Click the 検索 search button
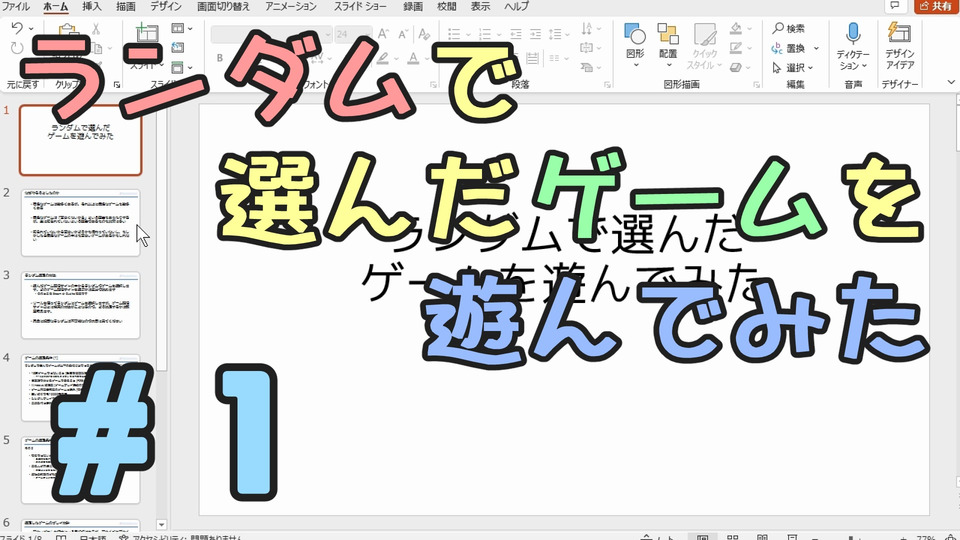Image resolution: width=960 pixels, height=540 pixels. [x=789, y=28]
